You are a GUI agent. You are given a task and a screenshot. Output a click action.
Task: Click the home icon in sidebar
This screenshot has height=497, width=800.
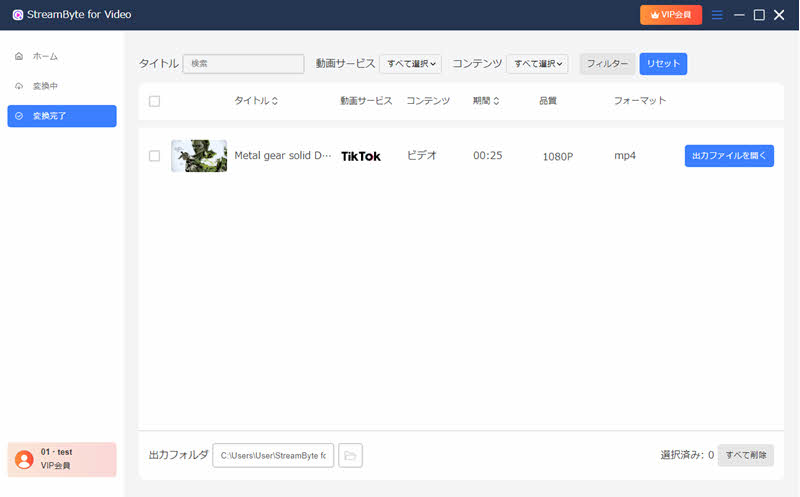(19, 56)
